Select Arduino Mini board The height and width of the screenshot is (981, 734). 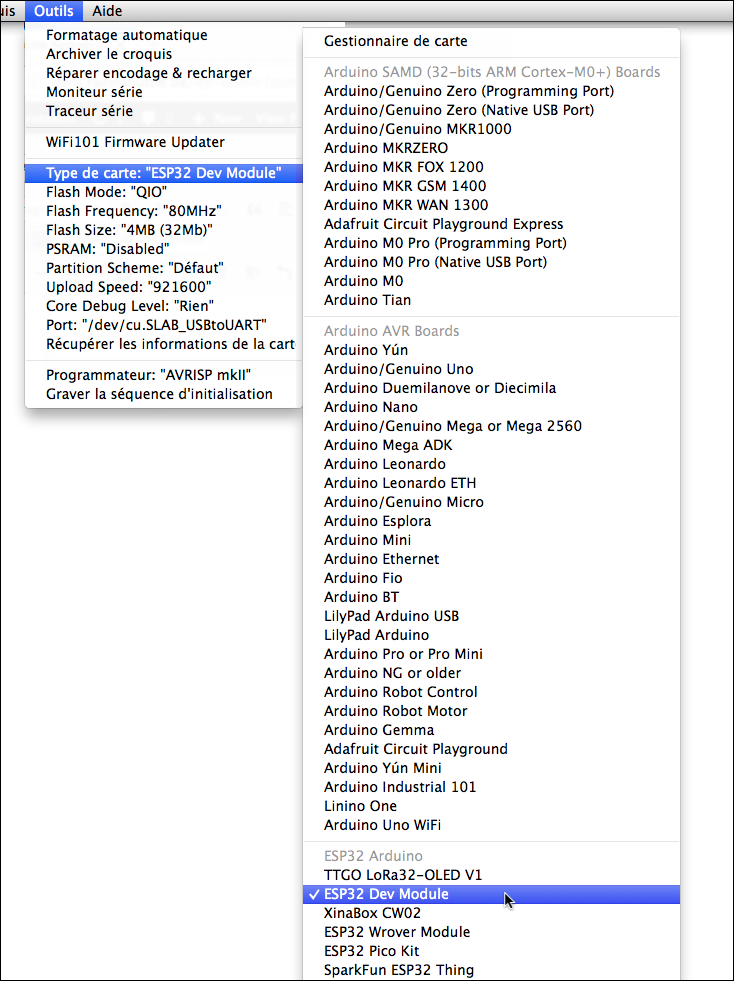491,540
